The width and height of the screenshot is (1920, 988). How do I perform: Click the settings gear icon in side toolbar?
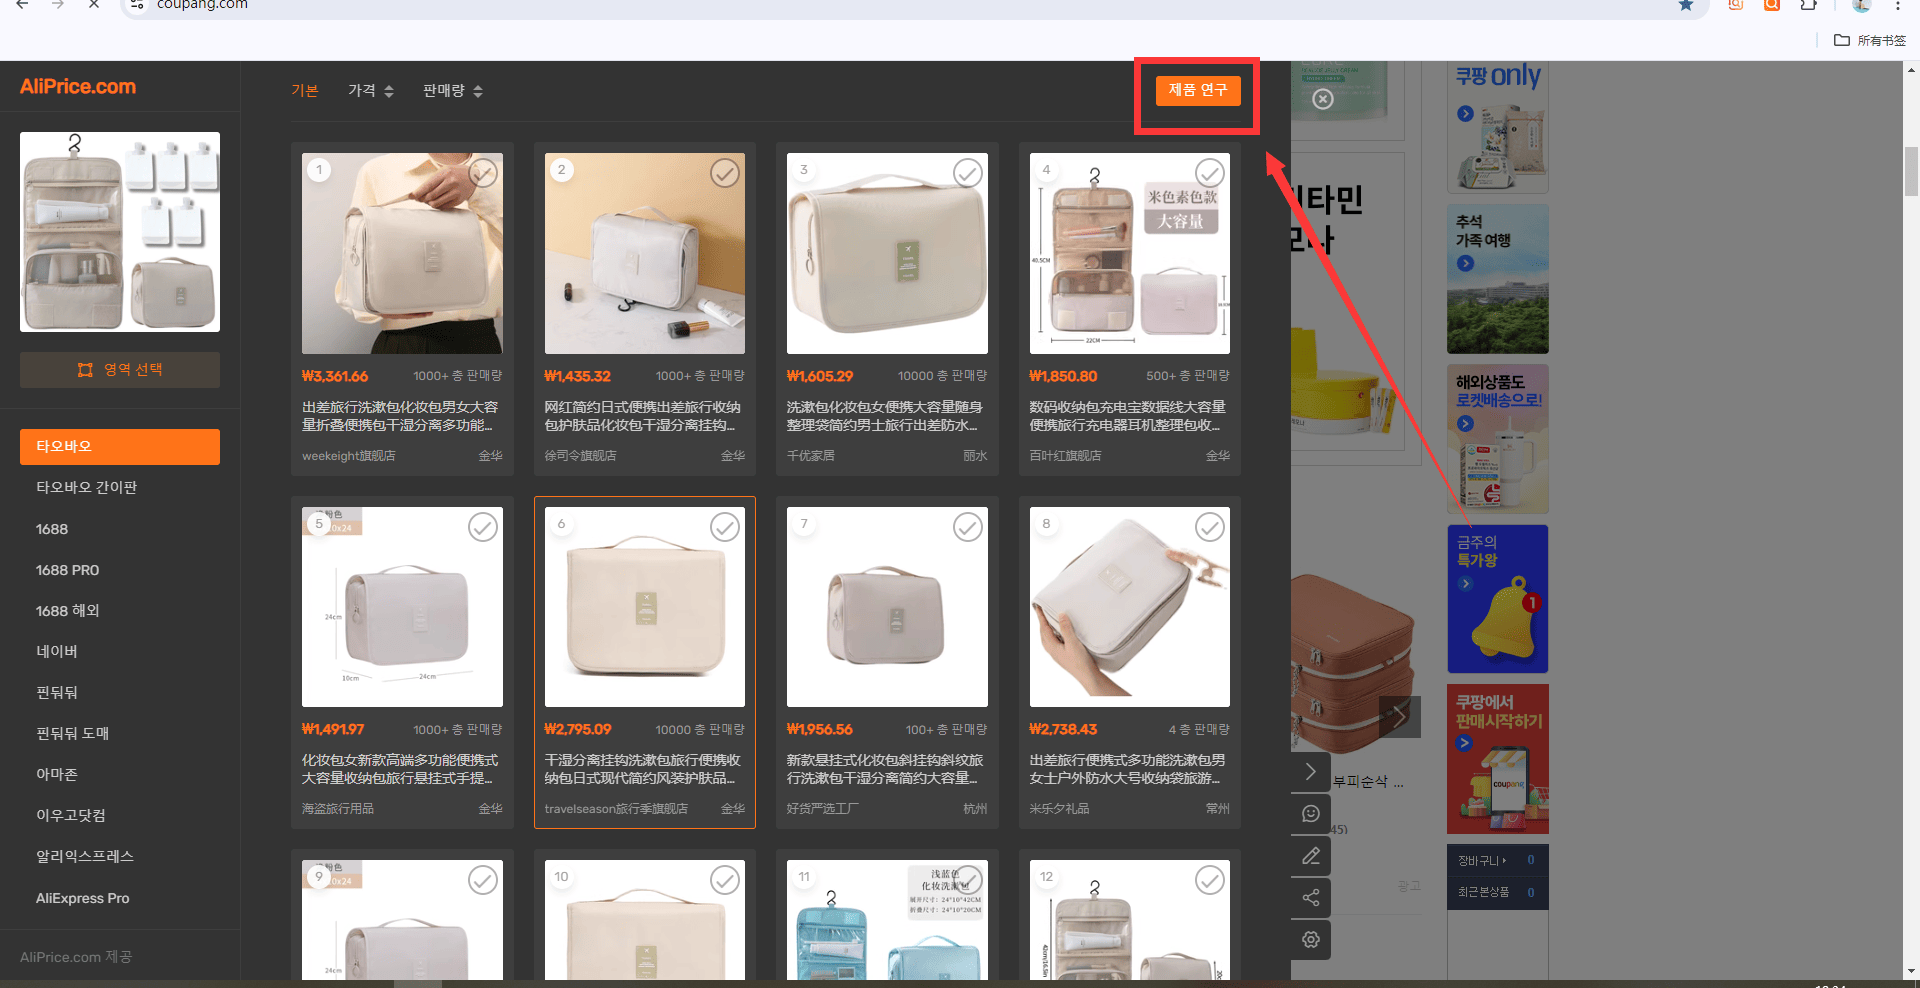click(1311, 940)
